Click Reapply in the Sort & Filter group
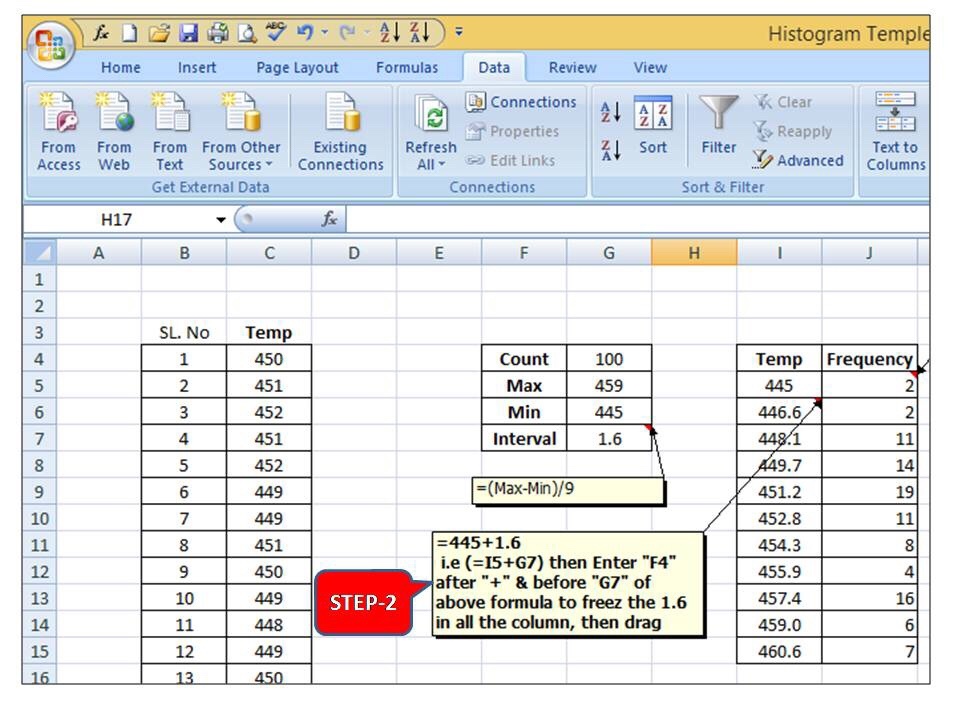This screenshot has width=960, height=720. coord(793,131)
